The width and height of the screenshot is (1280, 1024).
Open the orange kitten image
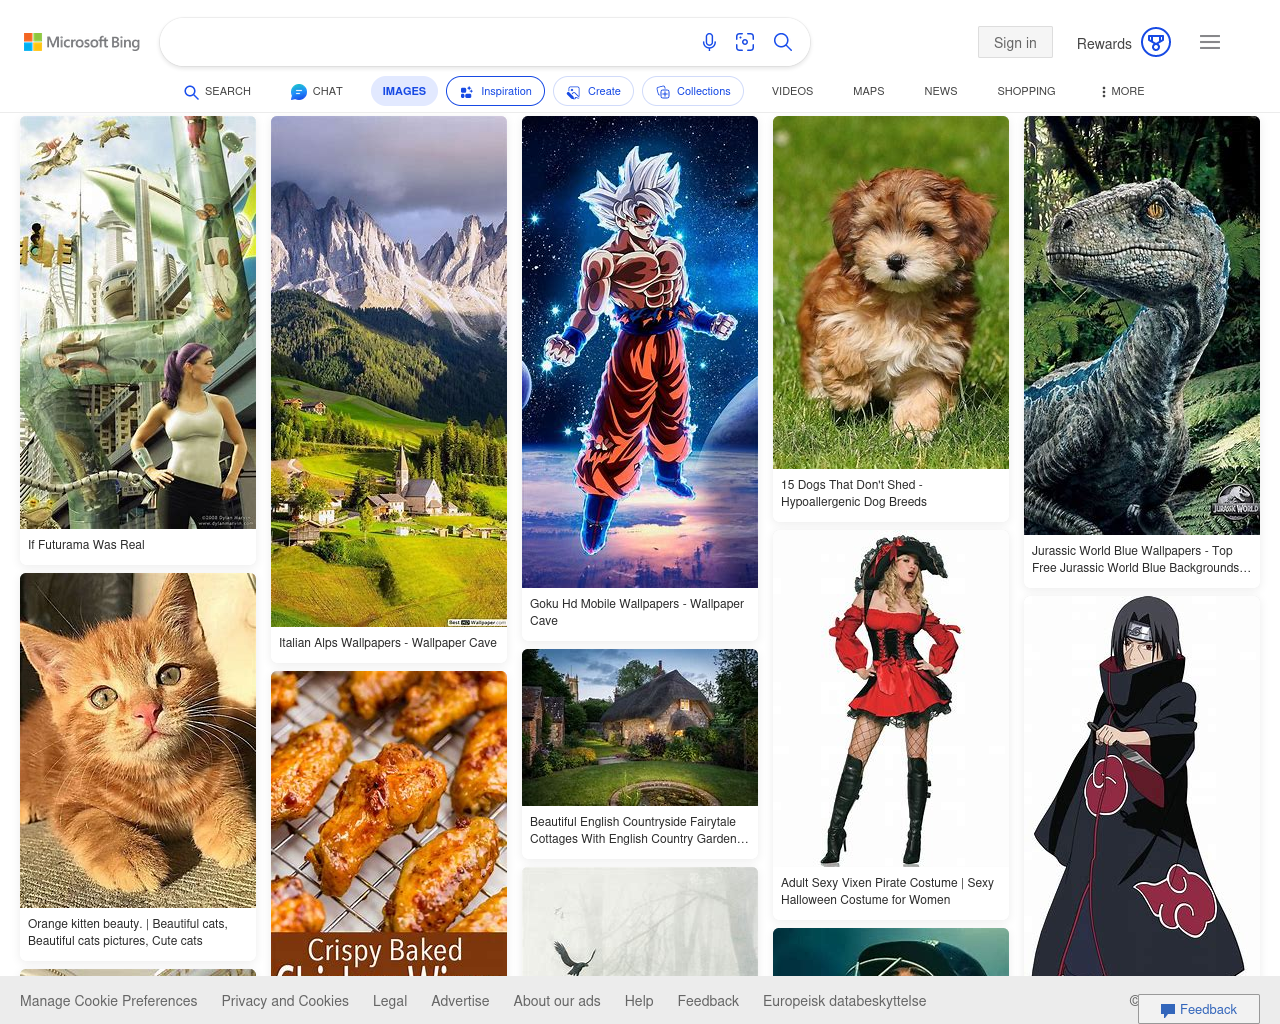138,740
